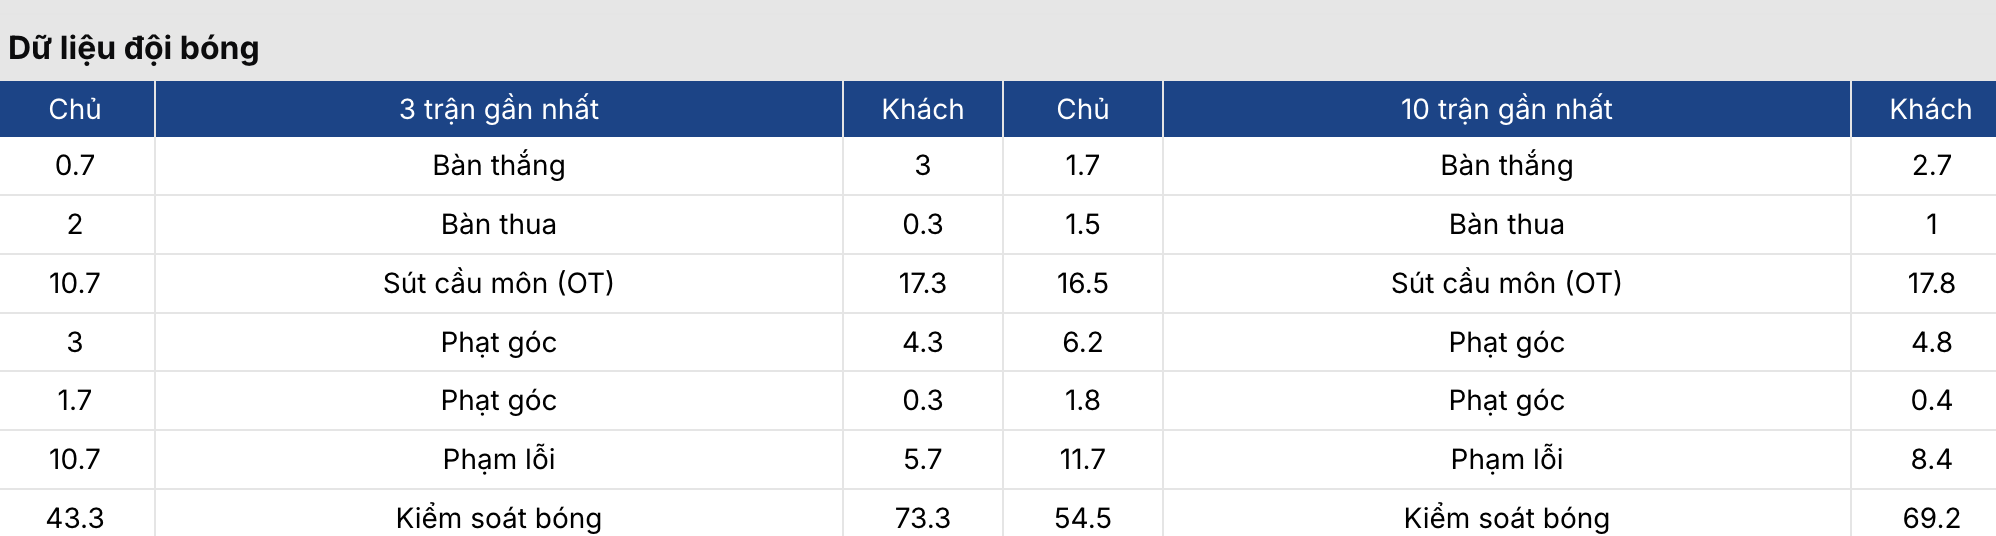
Task: Click the 1.8 Phạt góc value
Action: (1082, 400)
